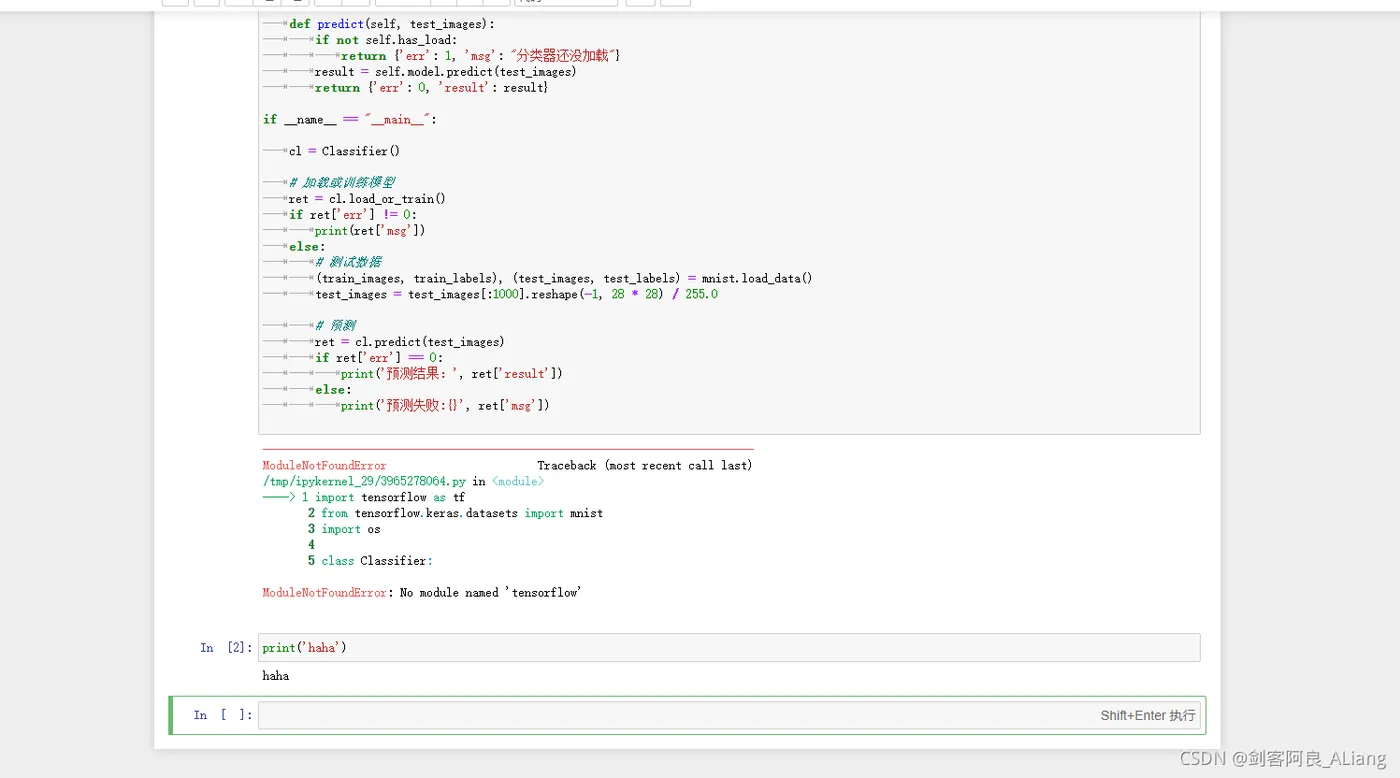Click the <module> text in traceback

518,482
